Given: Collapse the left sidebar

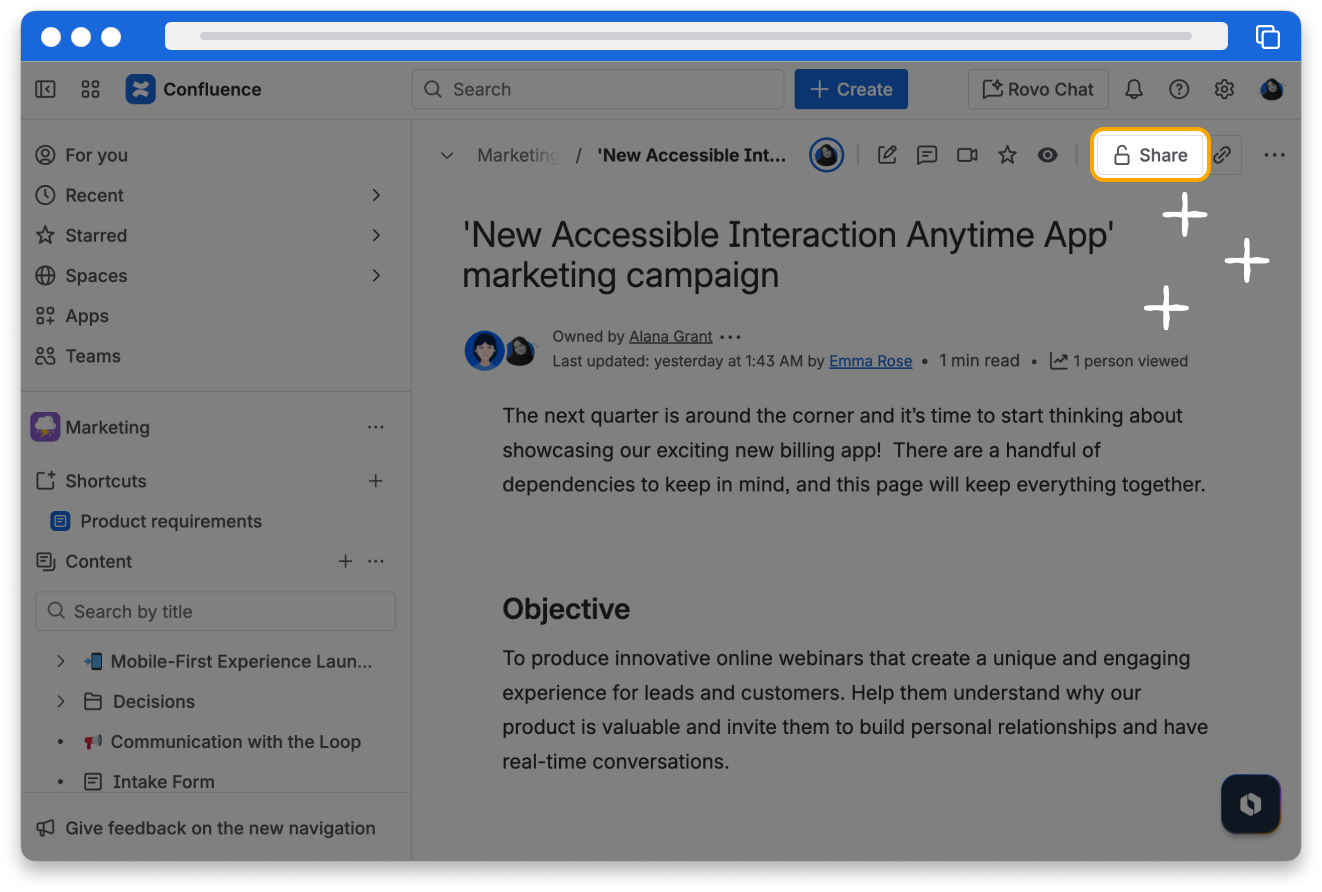Looking at the screenshot, I should (45, 89).
